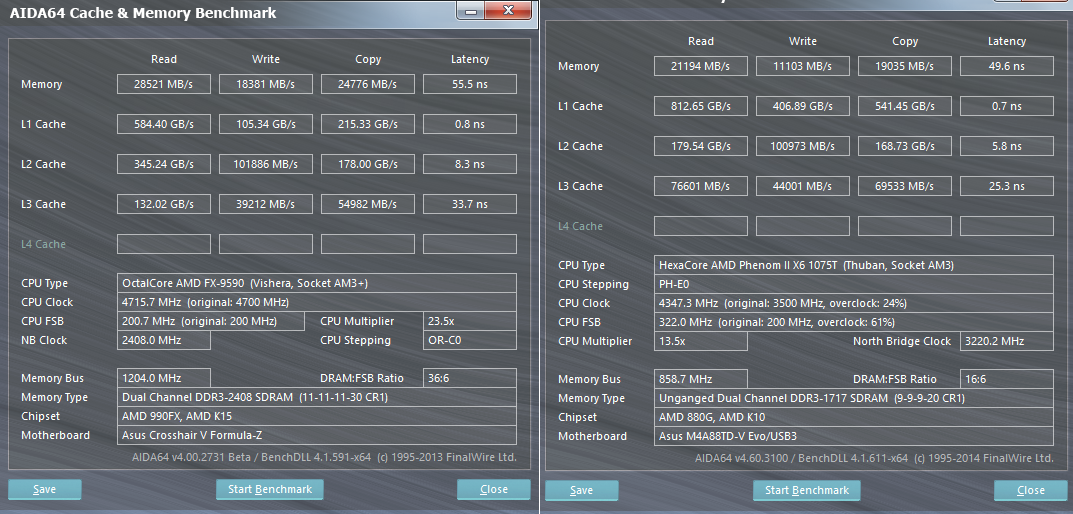This screenshot has width=1073, height=514.
Task: Select L2 Cache latency 8.3 ns
Action: pyautogui.click(x=469, y=164)
